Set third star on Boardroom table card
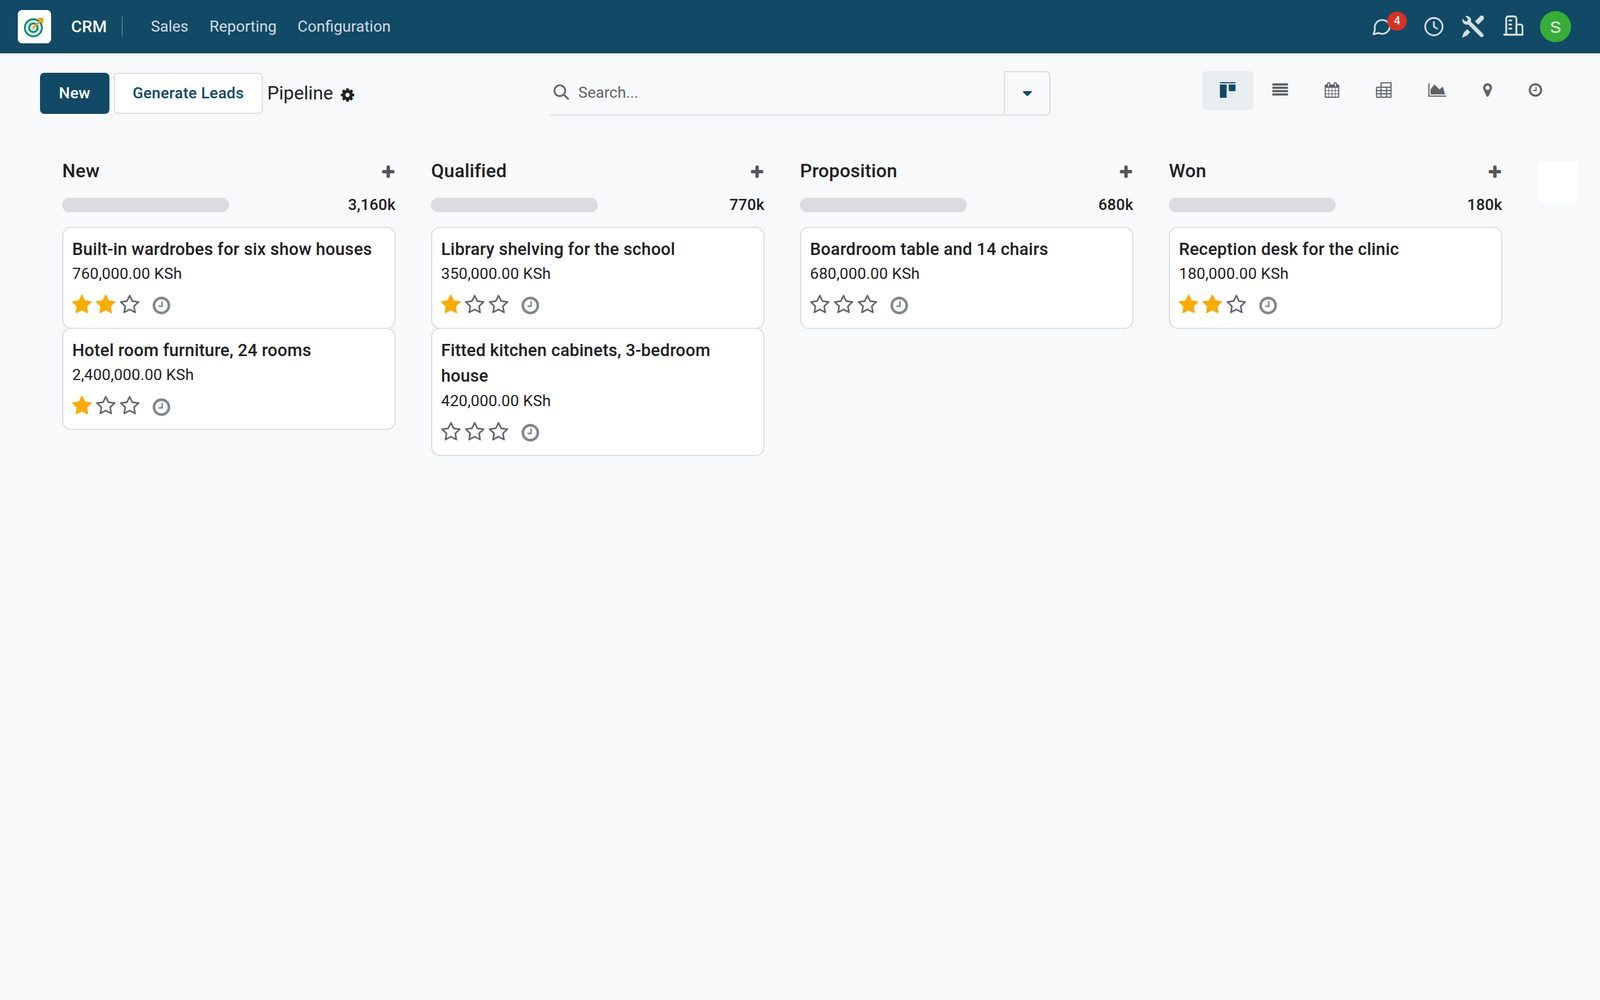The width and height of the screenshot is (1600, 1000). (868, 305)
